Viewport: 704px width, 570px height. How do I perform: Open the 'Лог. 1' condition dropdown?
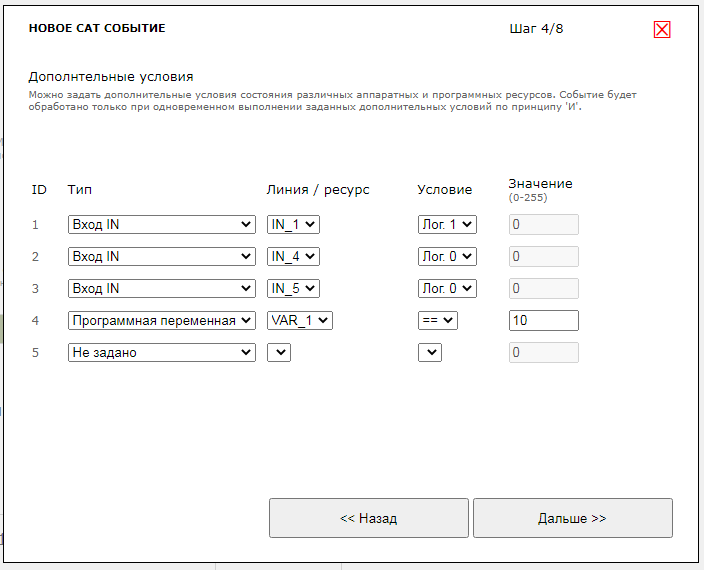[447, 225]
